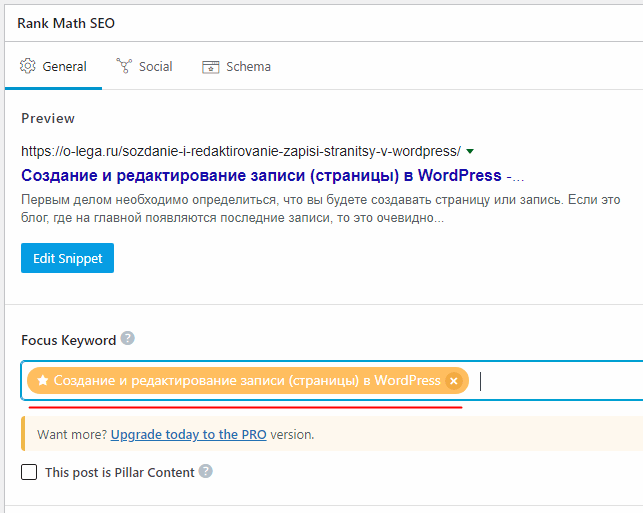
Task: Click the Focus Keyword label
Action: [68, 340]
